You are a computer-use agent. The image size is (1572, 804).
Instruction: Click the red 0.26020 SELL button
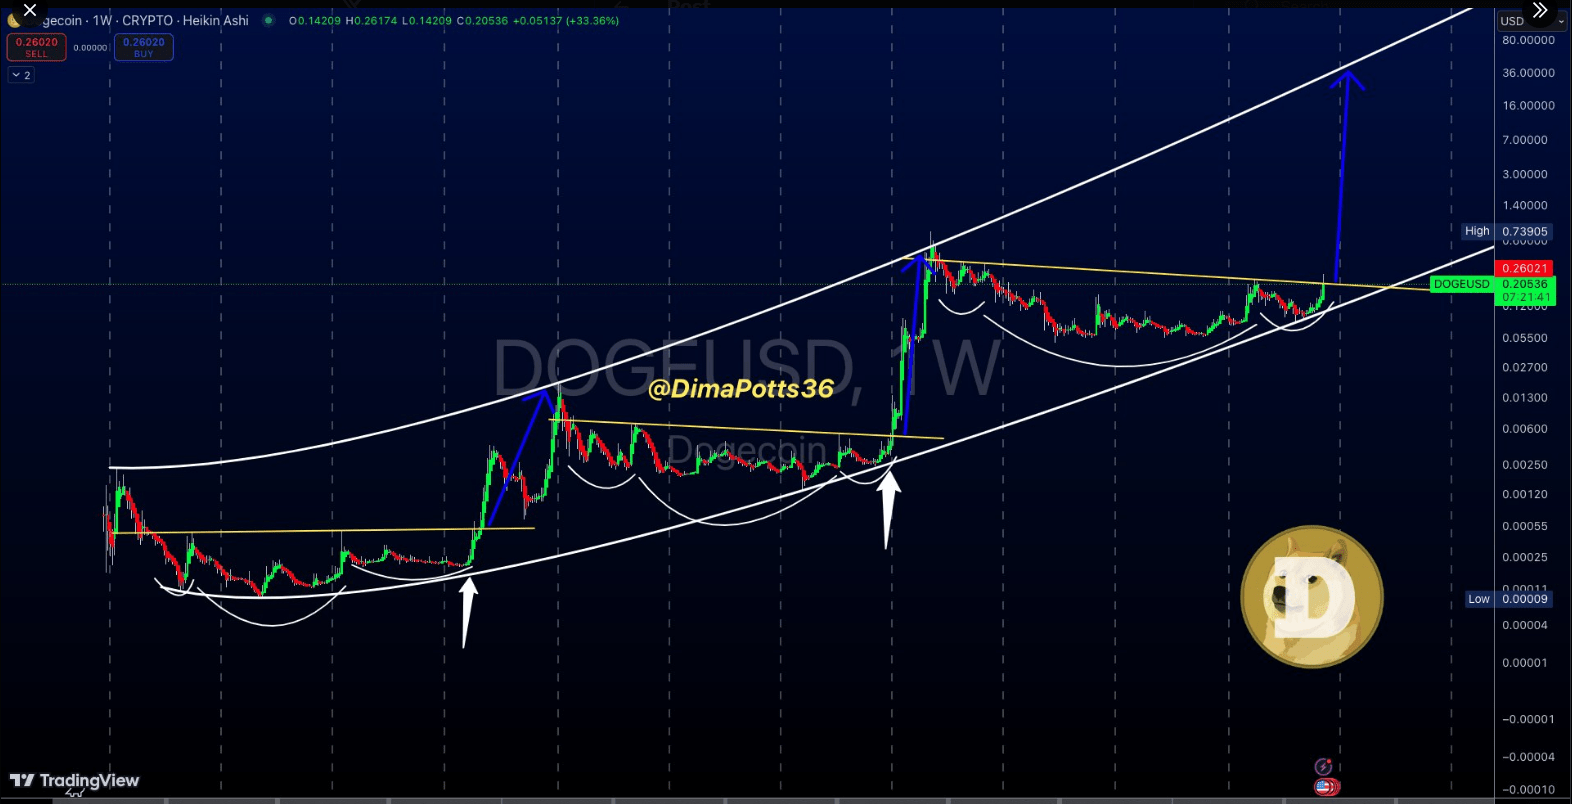point(37,47)
